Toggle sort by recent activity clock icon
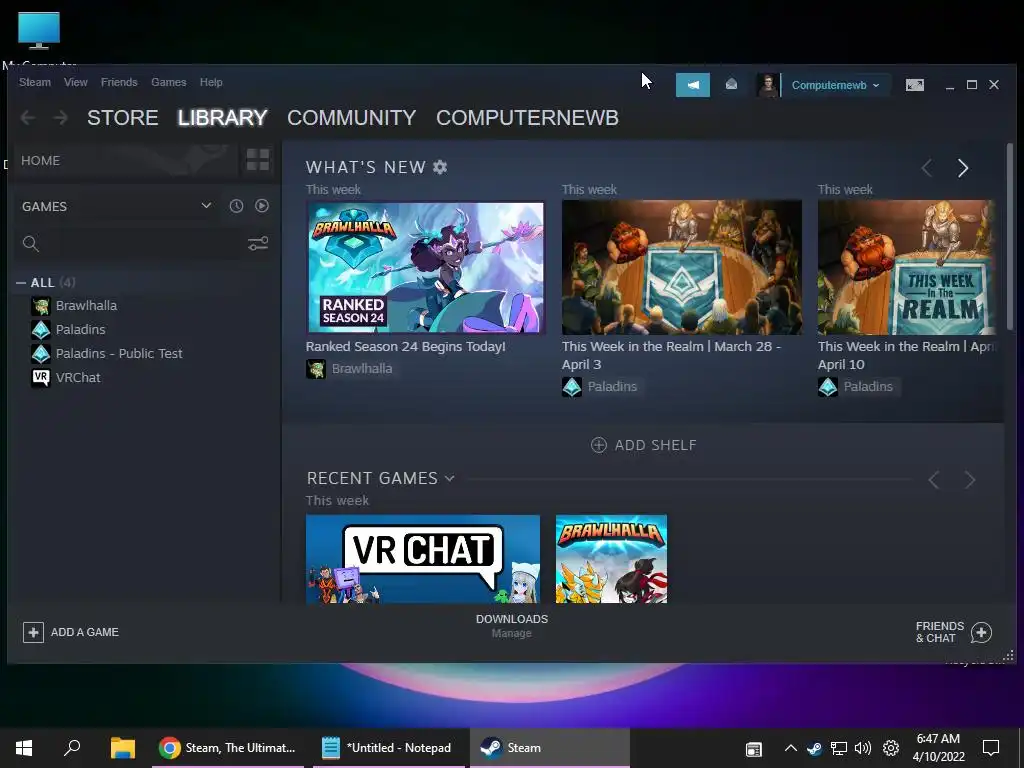This screenshot has width=1024, height=768. (x=236, y=206)
